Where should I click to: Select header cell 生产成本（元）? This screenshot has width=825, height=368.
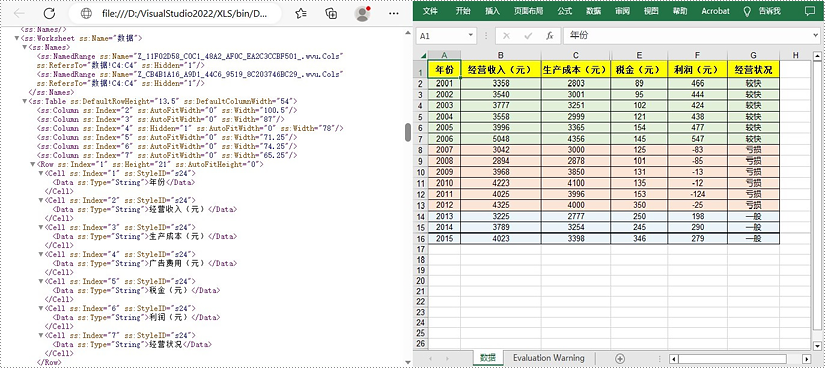pos(576,69)
